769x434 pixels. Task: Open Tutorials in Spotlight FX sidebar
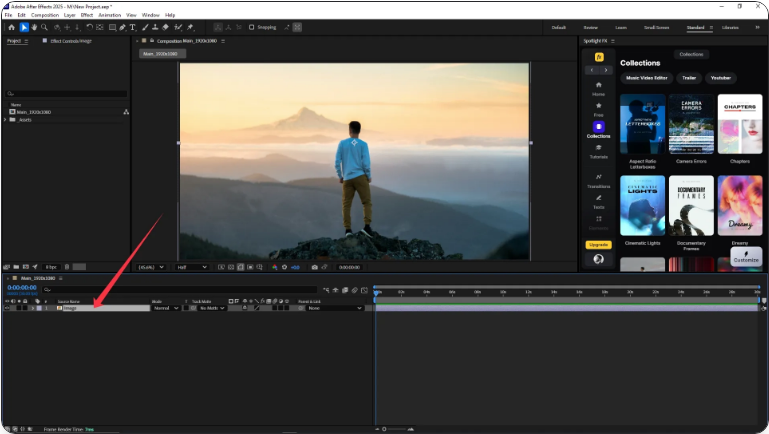pyautogui.click(x=598, y=151)
